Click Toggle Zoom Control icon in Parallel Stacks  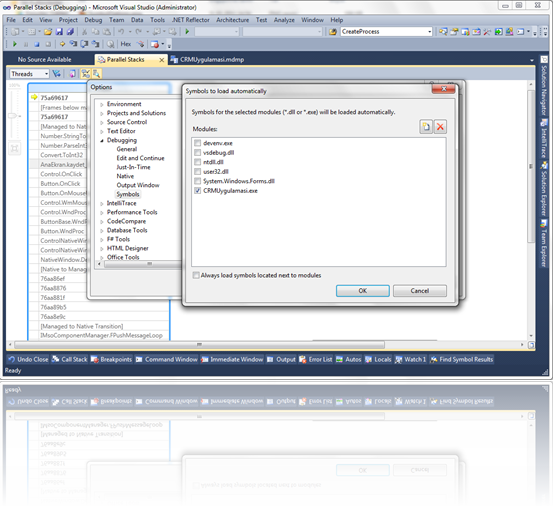click(x=96, y=74)
